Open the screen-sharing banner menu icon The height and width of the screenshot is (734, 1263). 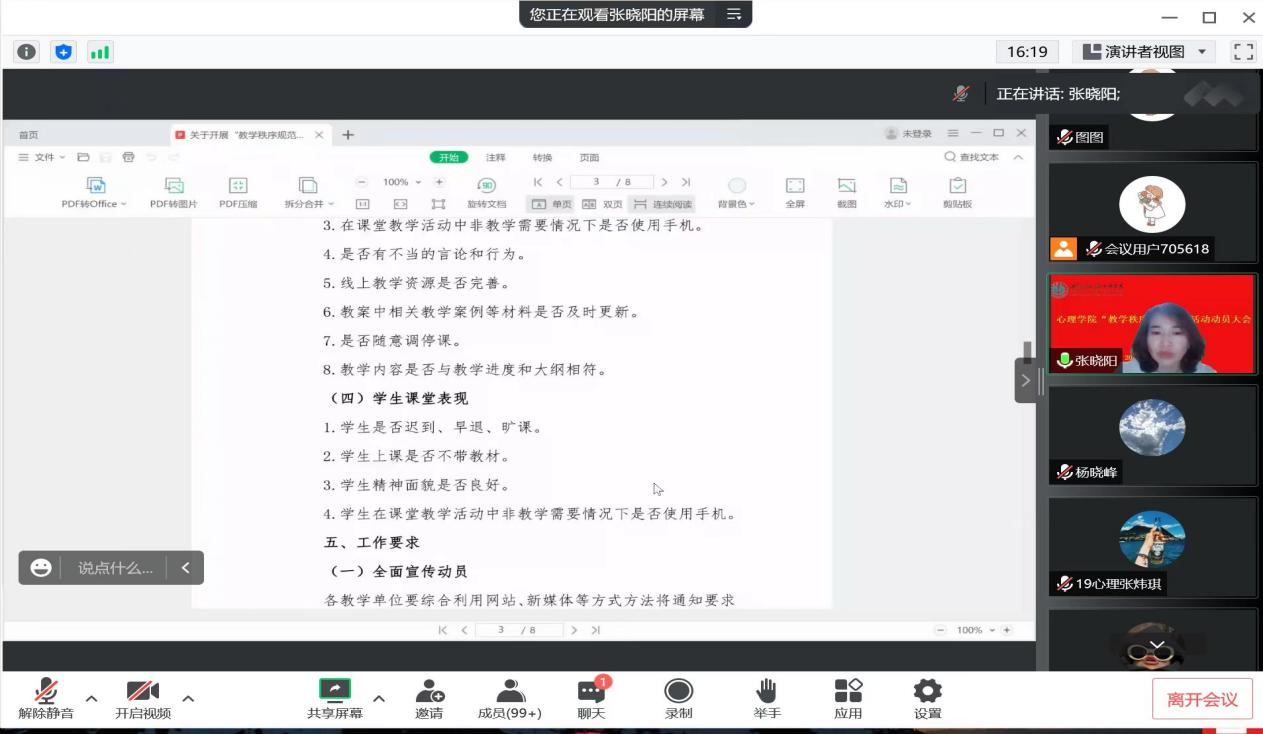coord(734,14)
